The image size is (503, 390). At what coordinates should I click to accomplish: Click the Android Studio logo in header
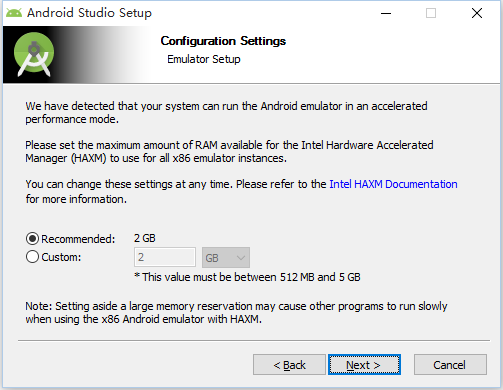[34, 54]
